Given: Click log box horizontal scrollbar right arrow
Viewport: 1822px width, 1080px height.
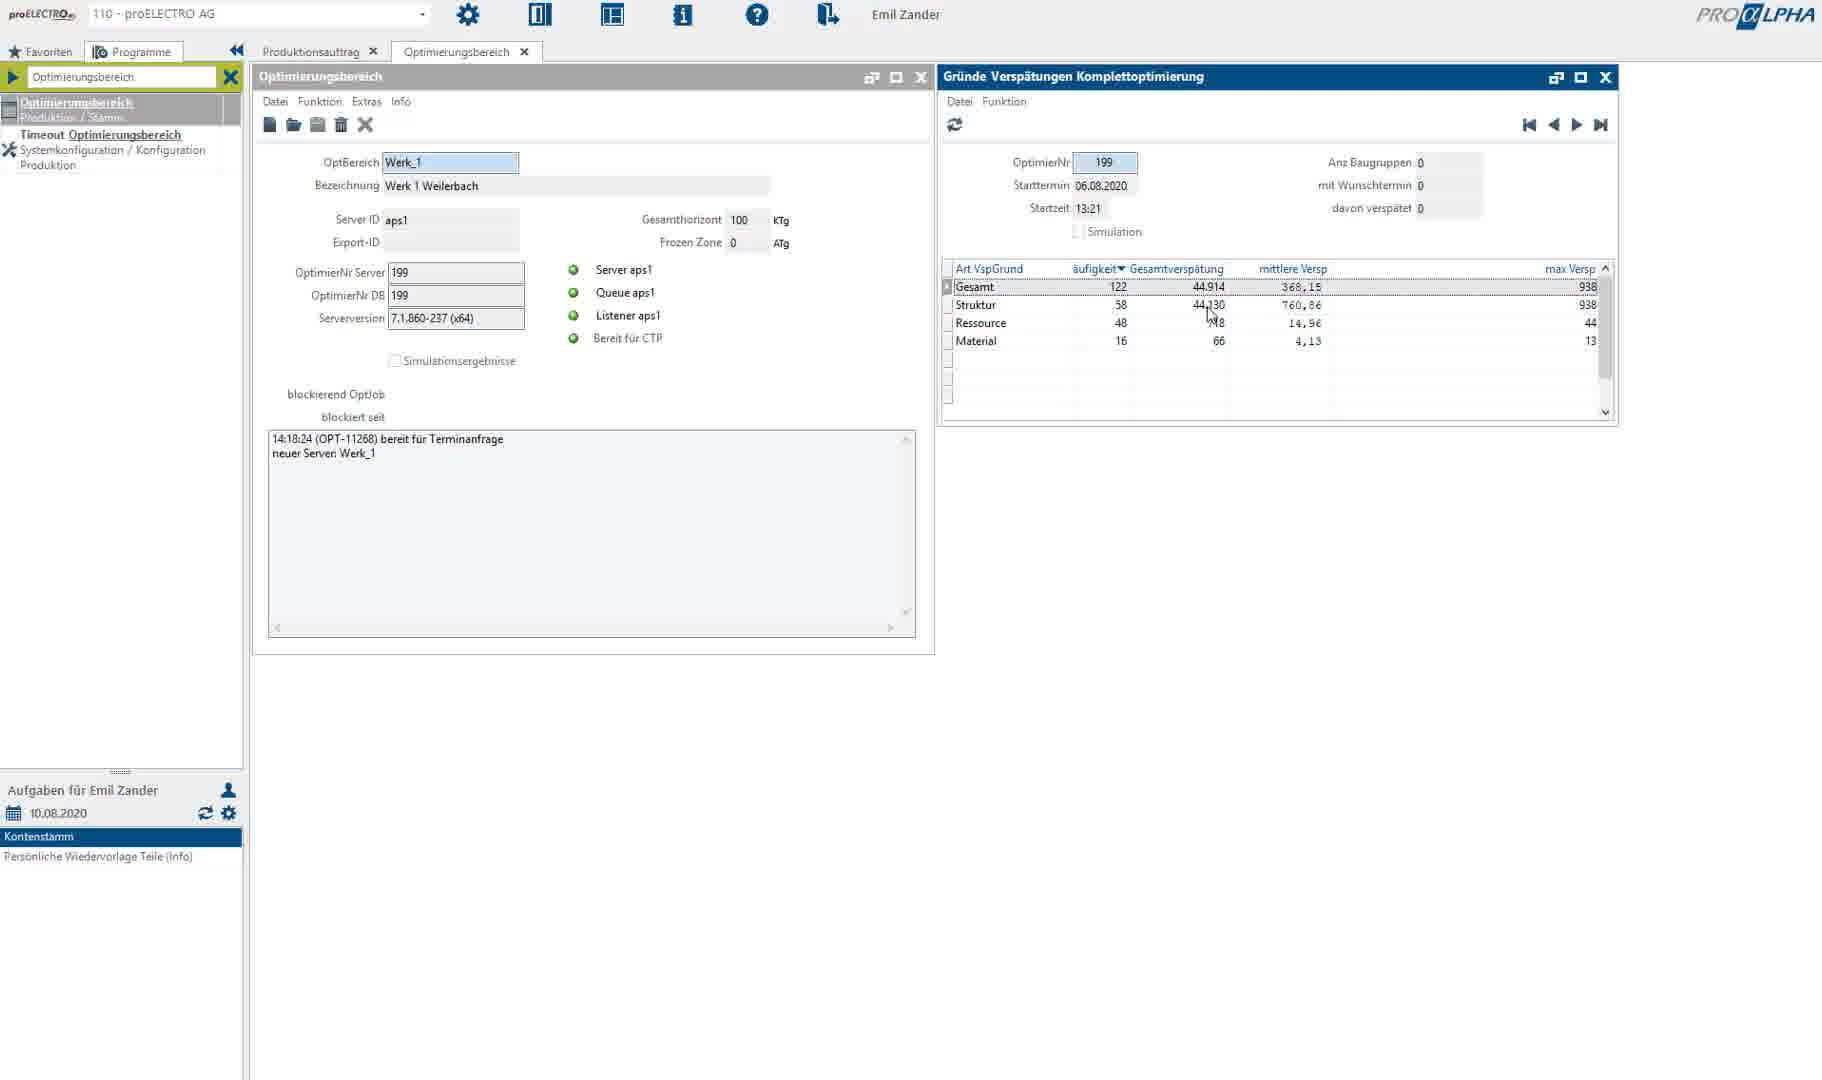Looking at the screenshot, I should pos(890,628).
